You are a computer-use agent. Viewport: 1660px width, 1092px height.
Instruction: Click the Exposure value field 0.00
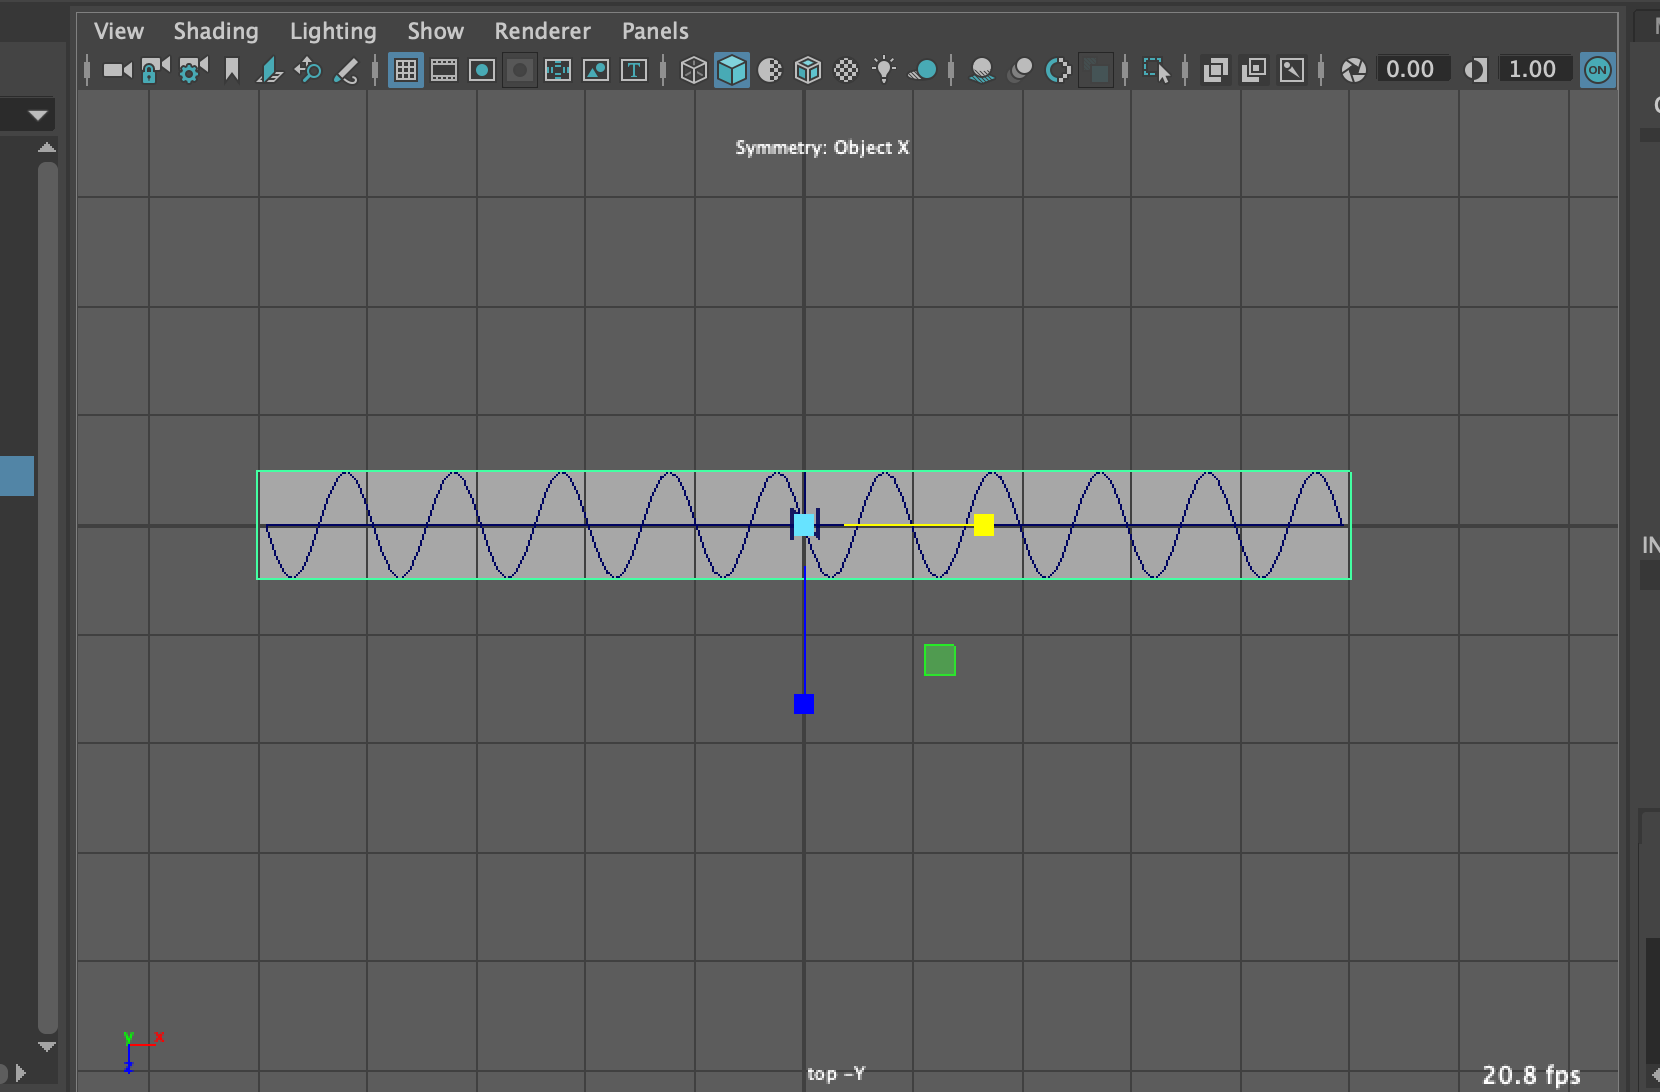point(1411,70)
